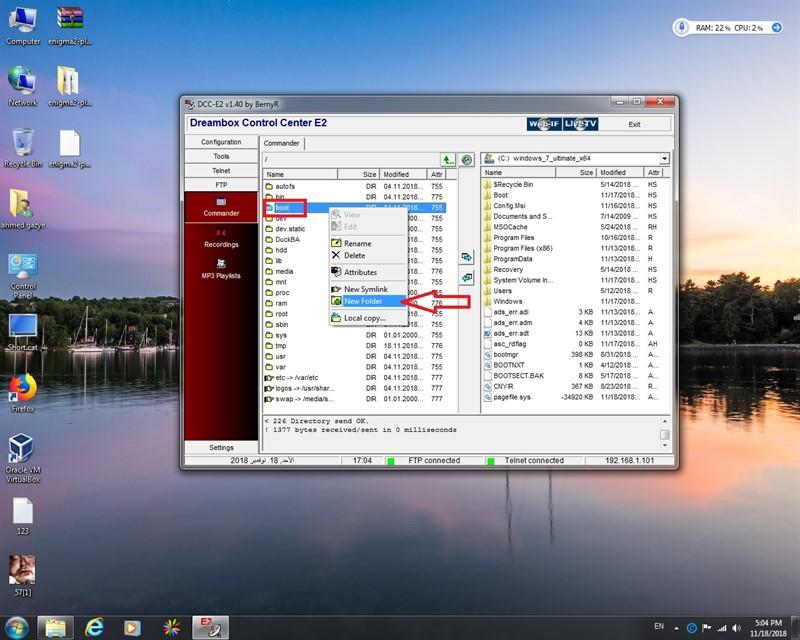Viewport: 800px width, 640px height.
Task: Select the Program Files (x86) folder
Action: tap(574, 248)
